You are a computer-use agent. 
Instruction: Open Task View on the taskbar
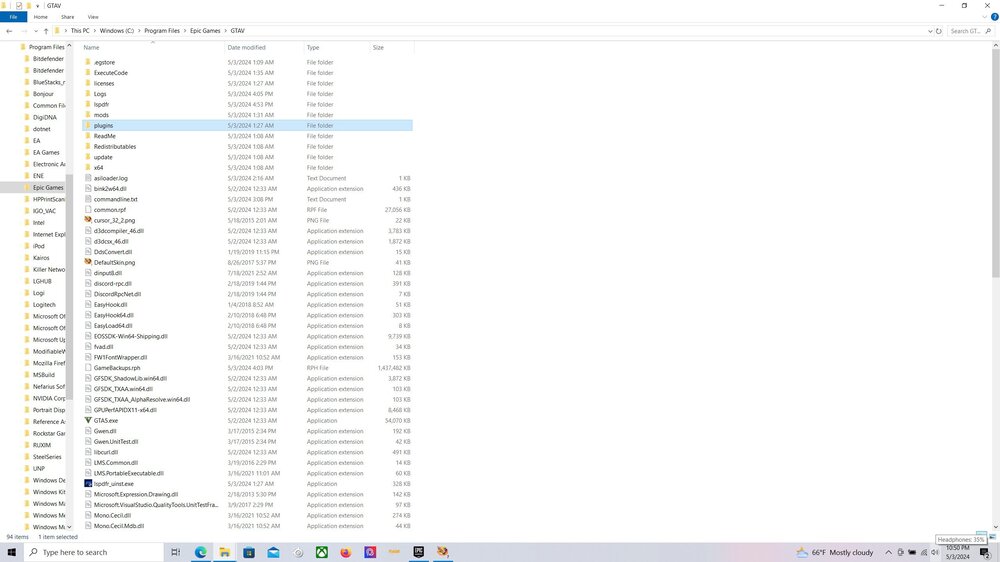[175, 552]
